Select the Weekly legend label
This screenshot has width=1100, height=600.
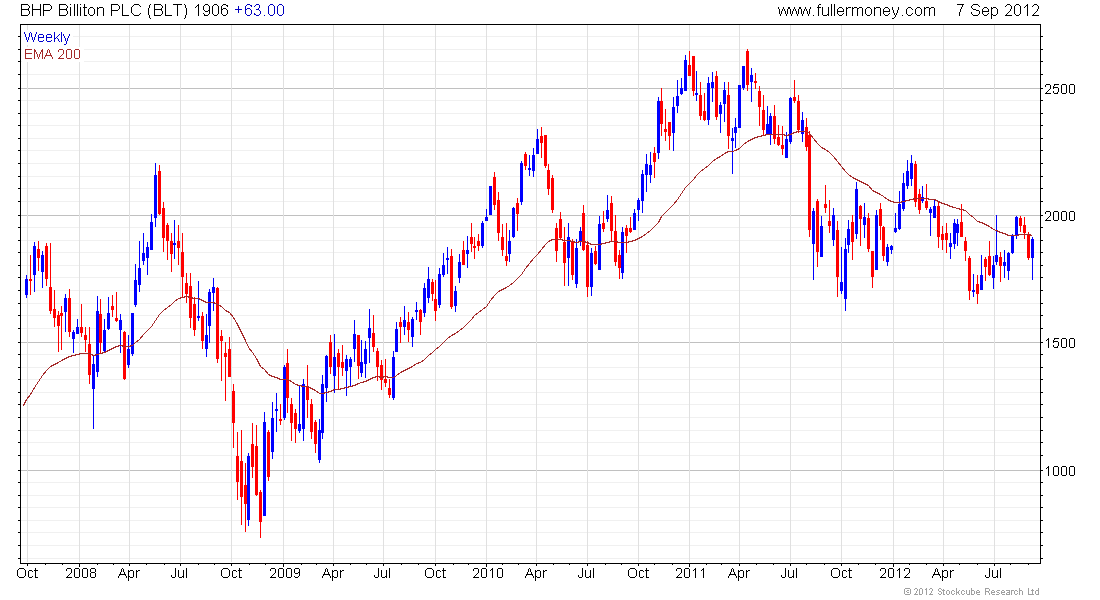pyautogui.click(x=47, y=38)
